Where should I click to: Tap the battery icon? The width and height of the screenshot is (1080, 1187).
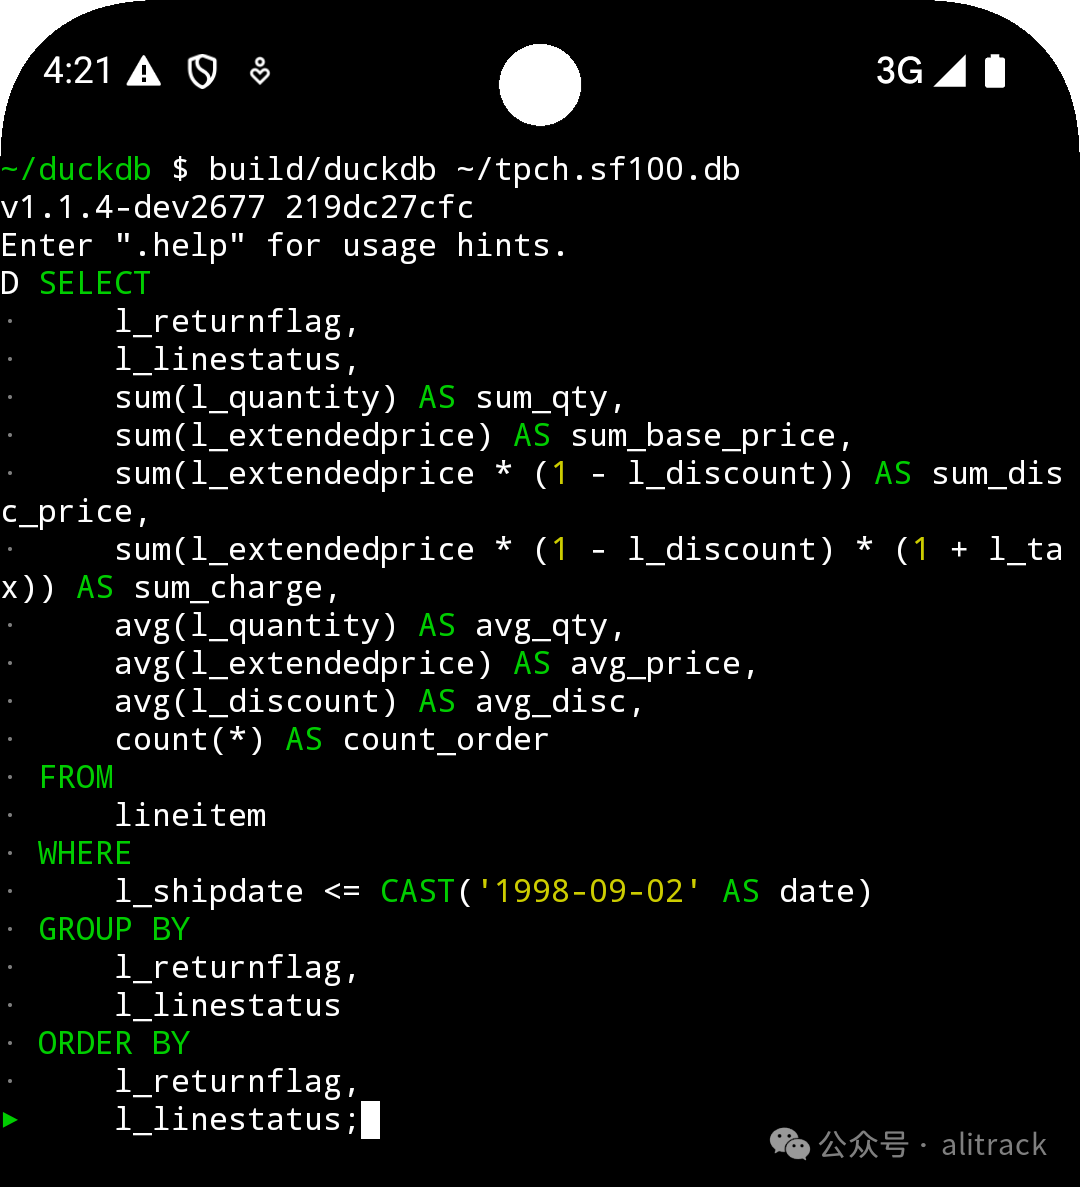[994, 71]
